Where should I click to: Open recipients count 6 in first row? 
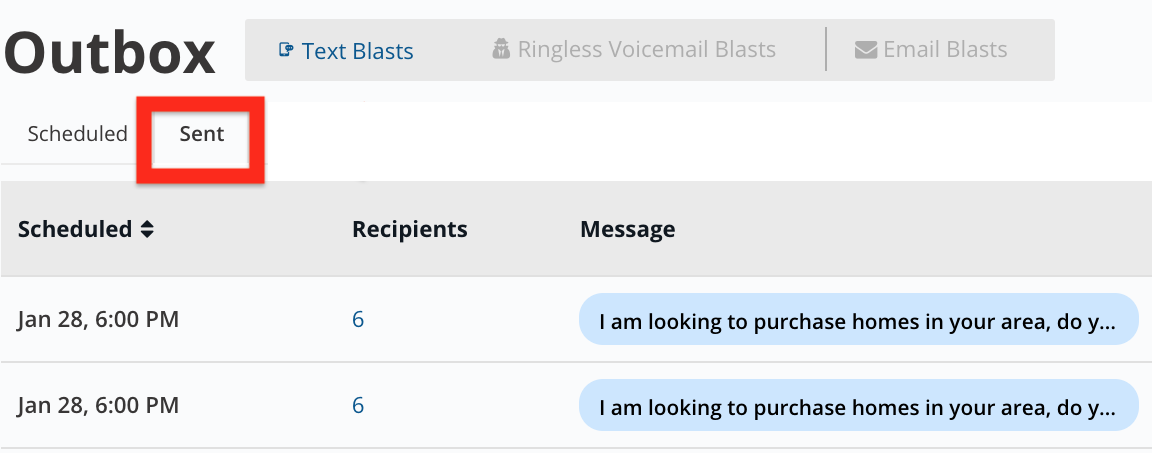coord(358,319)
